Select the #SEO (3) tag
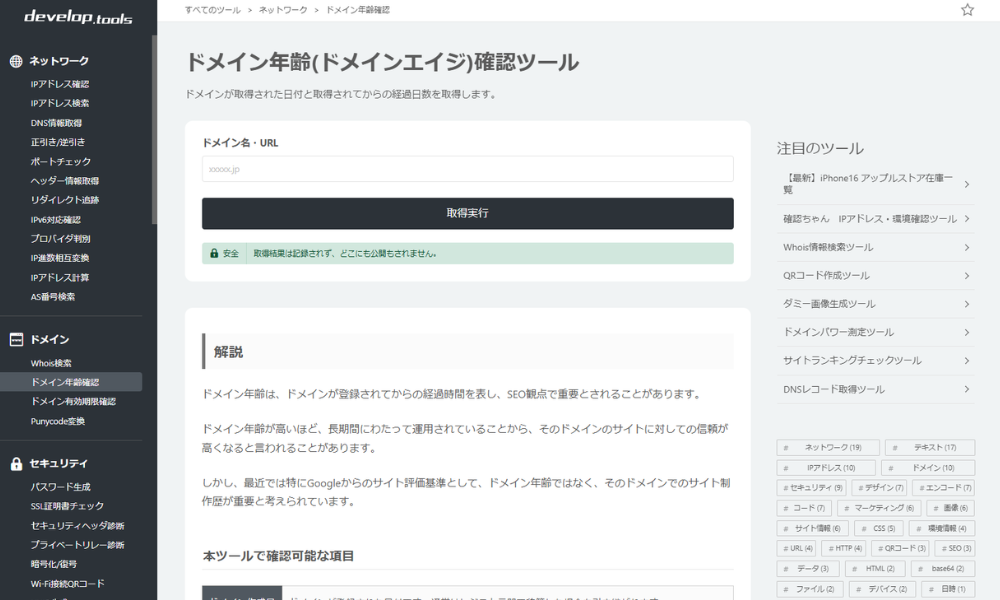This screenshot has height=600, width=1000. click(956, 548)
